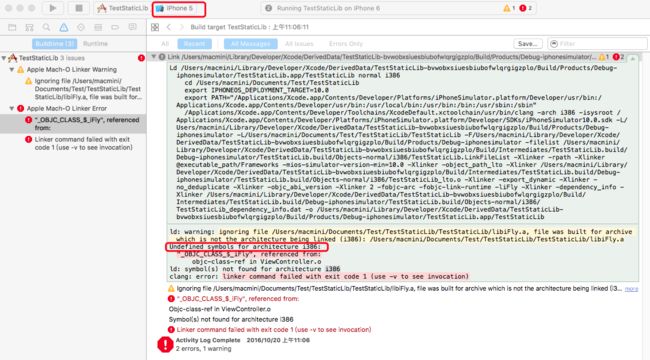Select the TestStaticLib scheme
The height and width of the screenshot is (360, 650).
pyautogui.click(x=123, y=8)
